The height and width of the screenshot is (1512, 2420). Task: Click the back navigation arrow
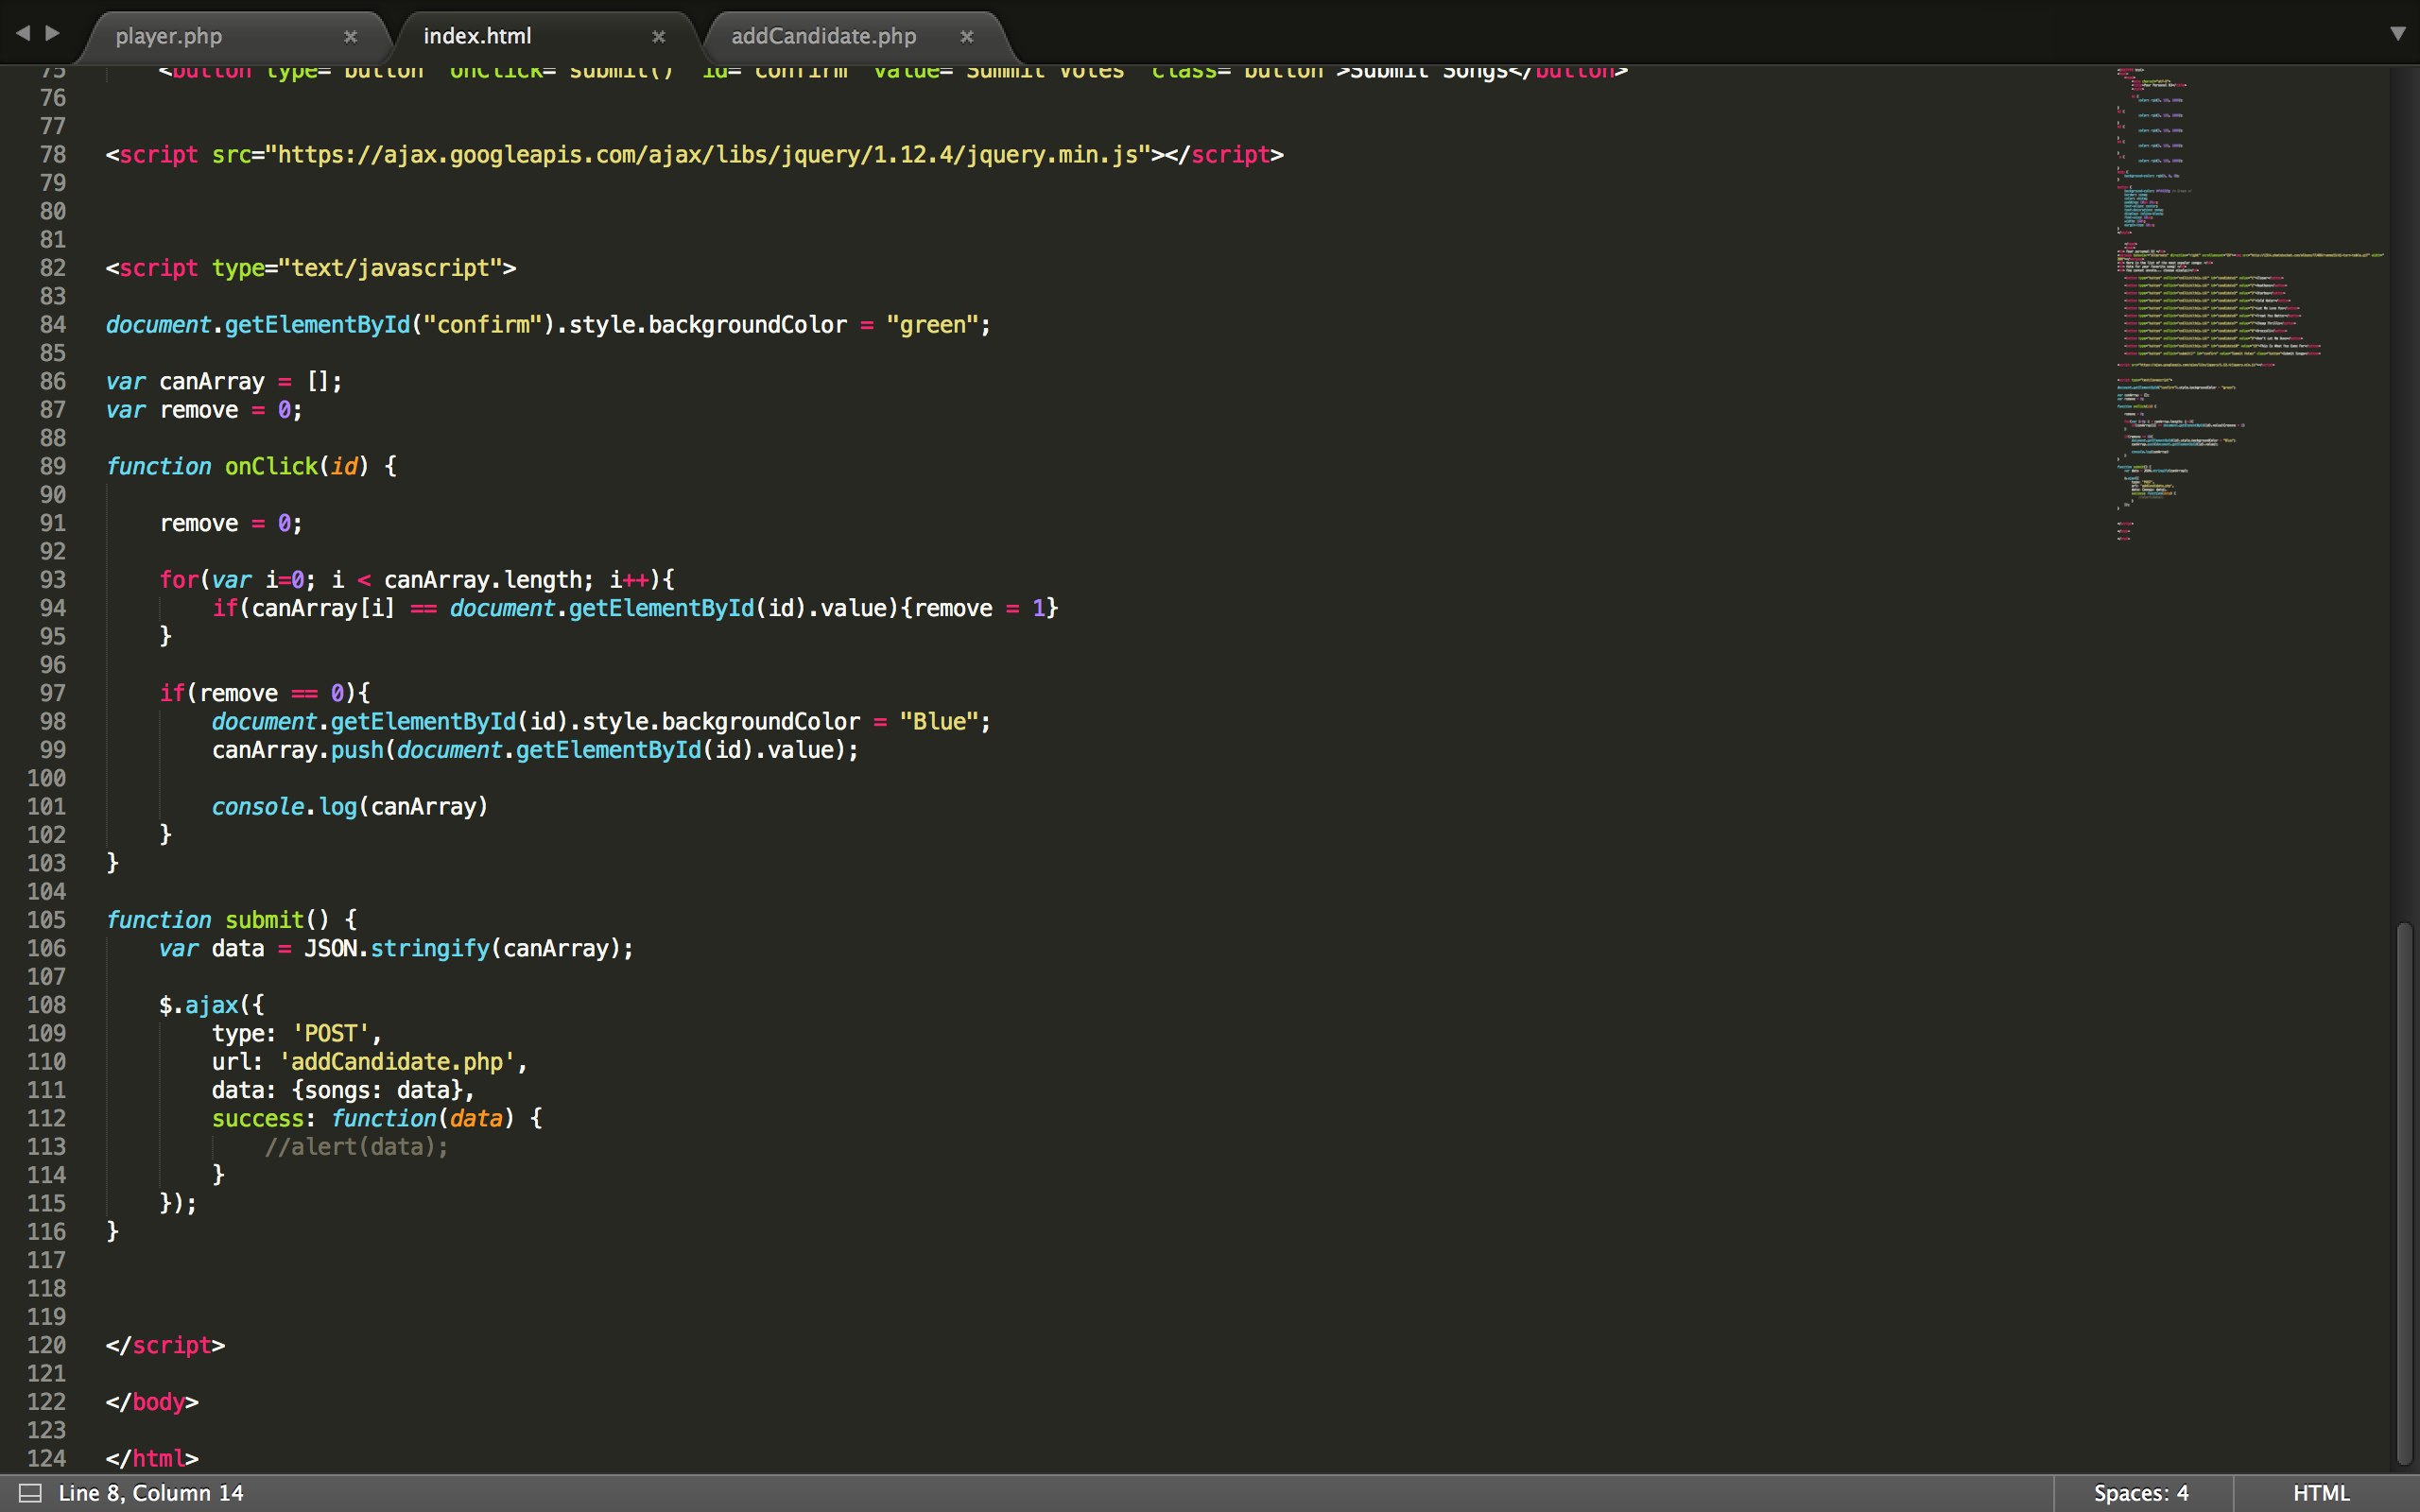tap(22, 33)
